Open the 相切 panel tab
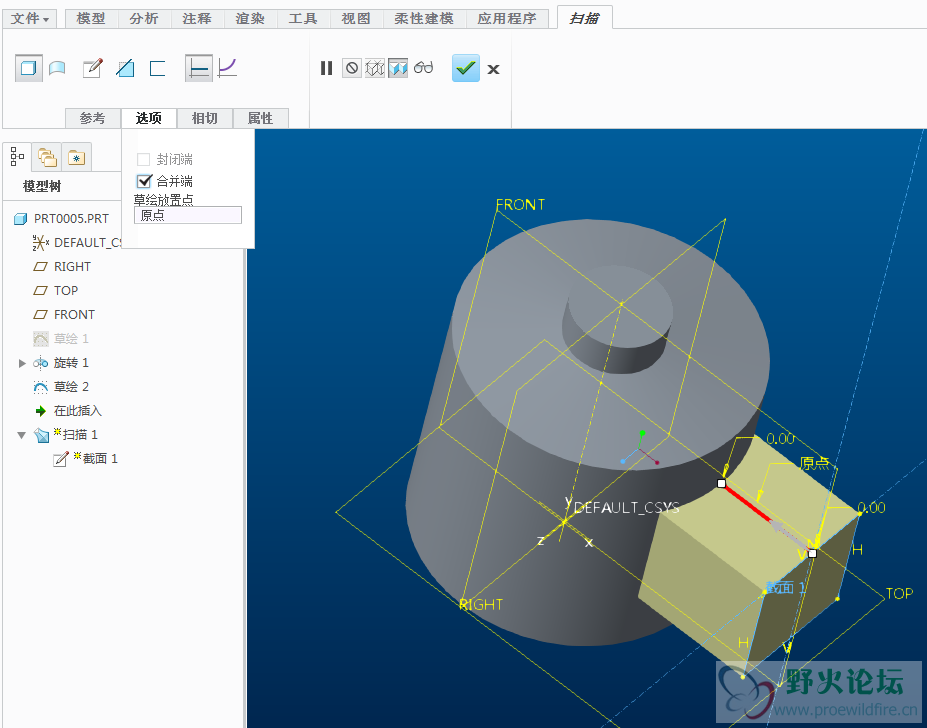Screen dimensions: 927x728 (205, 118)
